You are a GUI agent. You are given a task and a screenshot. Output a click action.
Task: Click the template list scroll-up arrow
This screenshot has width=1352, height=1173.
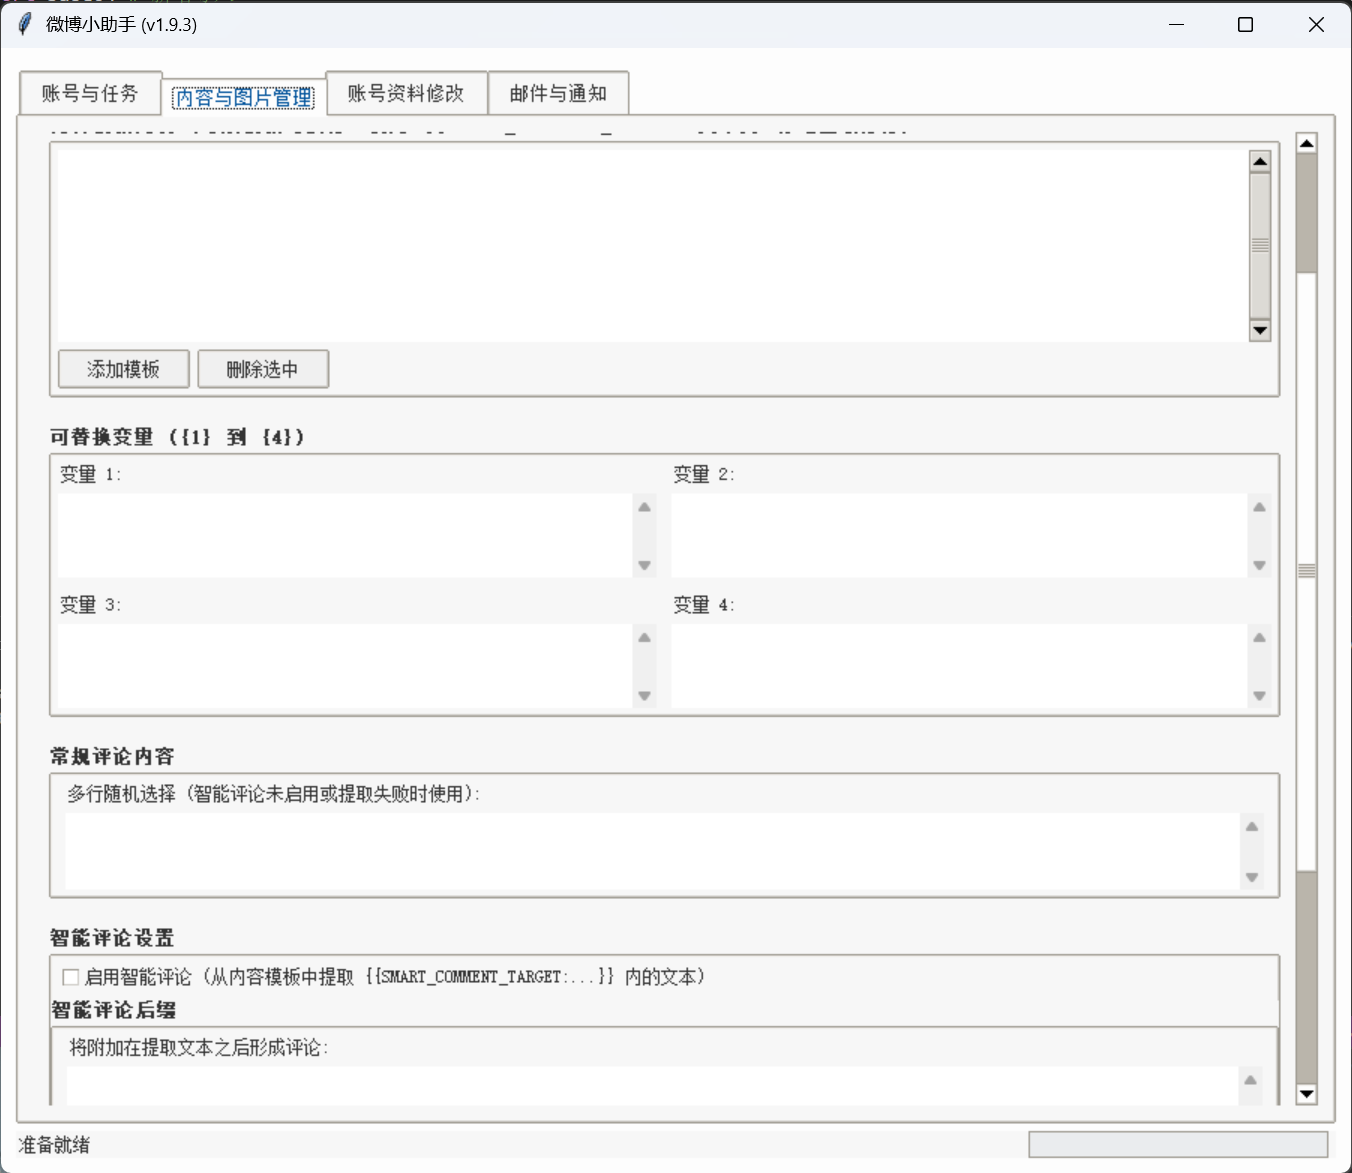tap(1260, 161)
